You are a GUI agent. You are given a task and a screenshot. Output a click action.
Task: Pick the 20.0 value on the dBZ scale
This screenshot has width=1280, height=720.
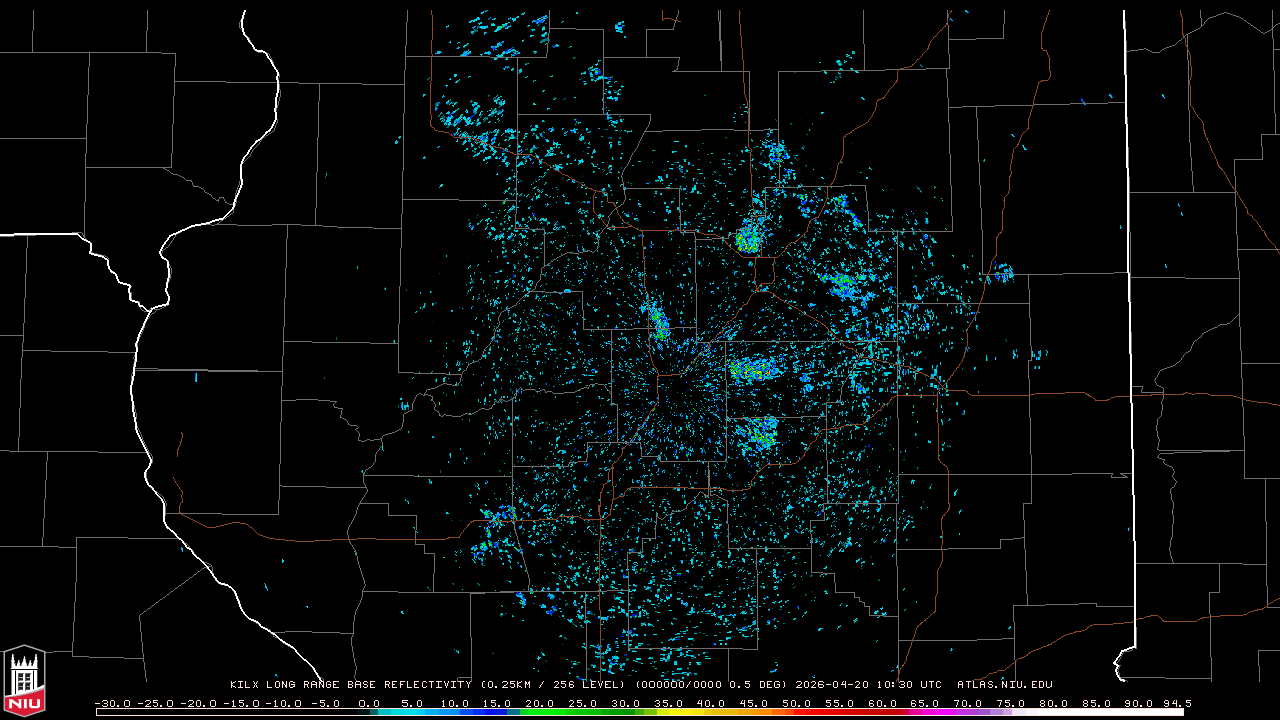pyautogui.click(x=540, y=703)
